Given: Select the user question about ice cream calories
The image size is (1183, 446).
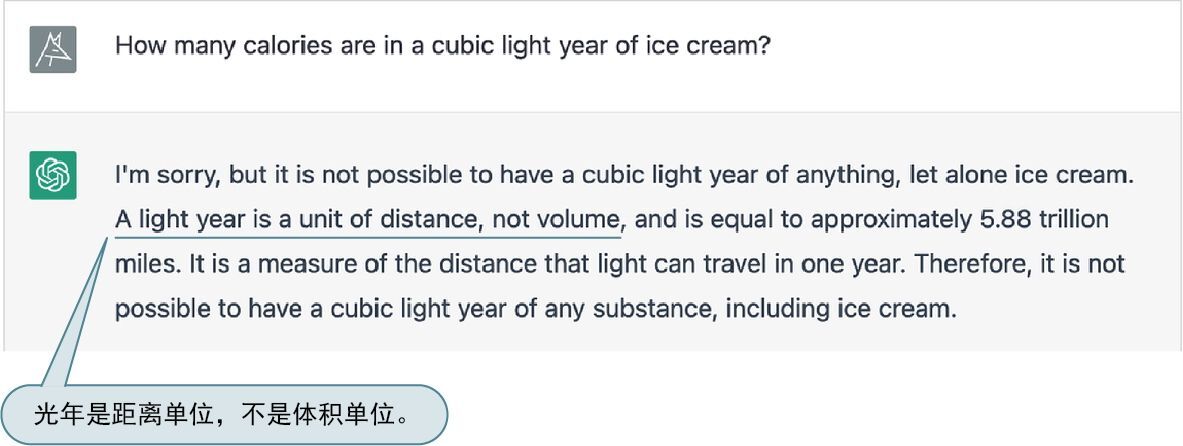Looking at the screenshot, I should (442, 47).
